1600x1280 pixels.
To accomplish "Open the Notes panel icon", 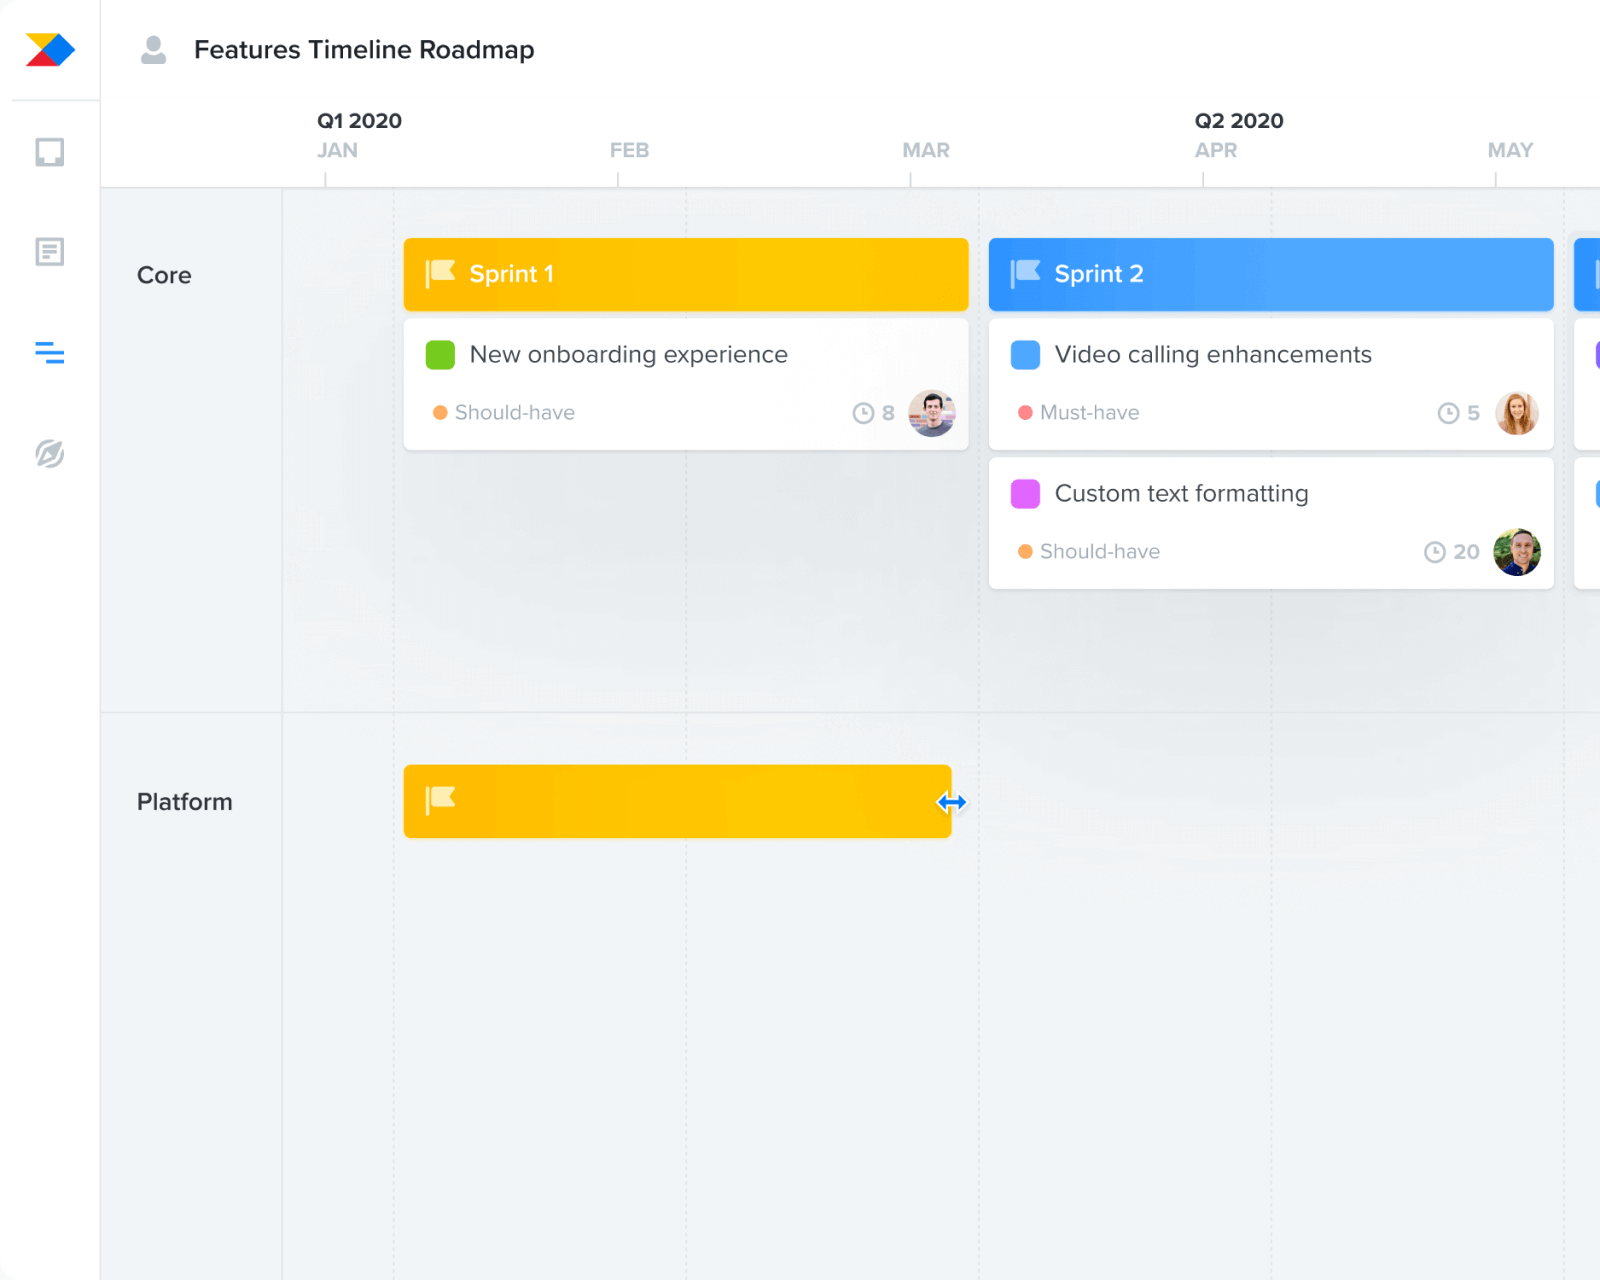I will pyautogui.click(x=50, y=252).
